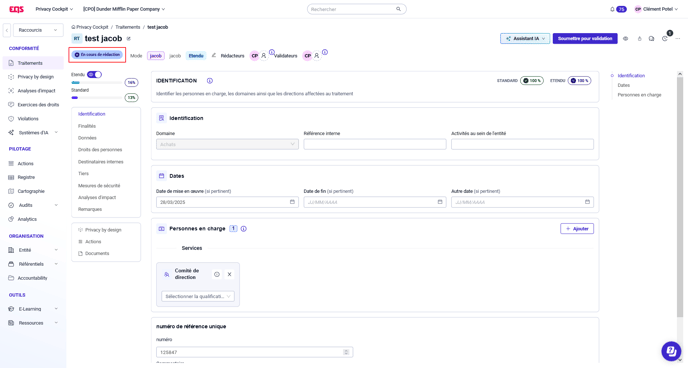Collapse the left sidebar with arrow
The image size is (688, 368).
click(7, 30)
